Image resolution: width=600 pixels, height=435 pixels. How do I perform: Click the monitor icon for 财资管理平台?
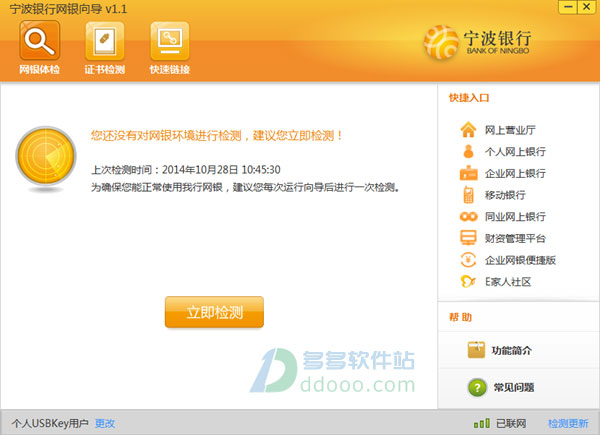point(468,238)
